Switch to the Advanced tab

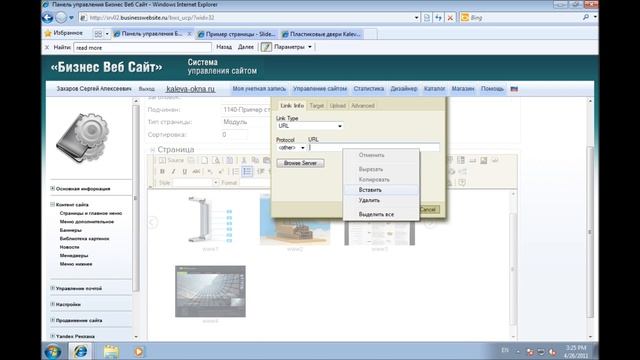coord(363,106)
